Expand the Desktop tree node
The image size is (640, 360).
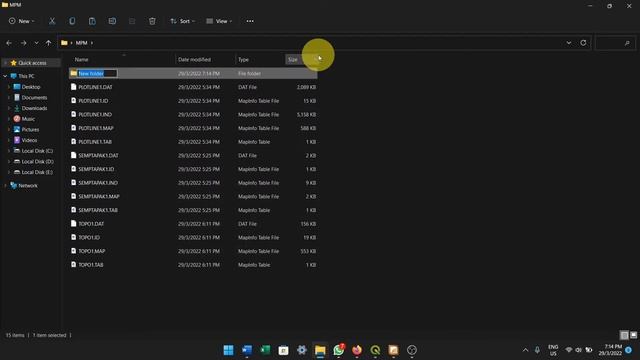point(9,87)
